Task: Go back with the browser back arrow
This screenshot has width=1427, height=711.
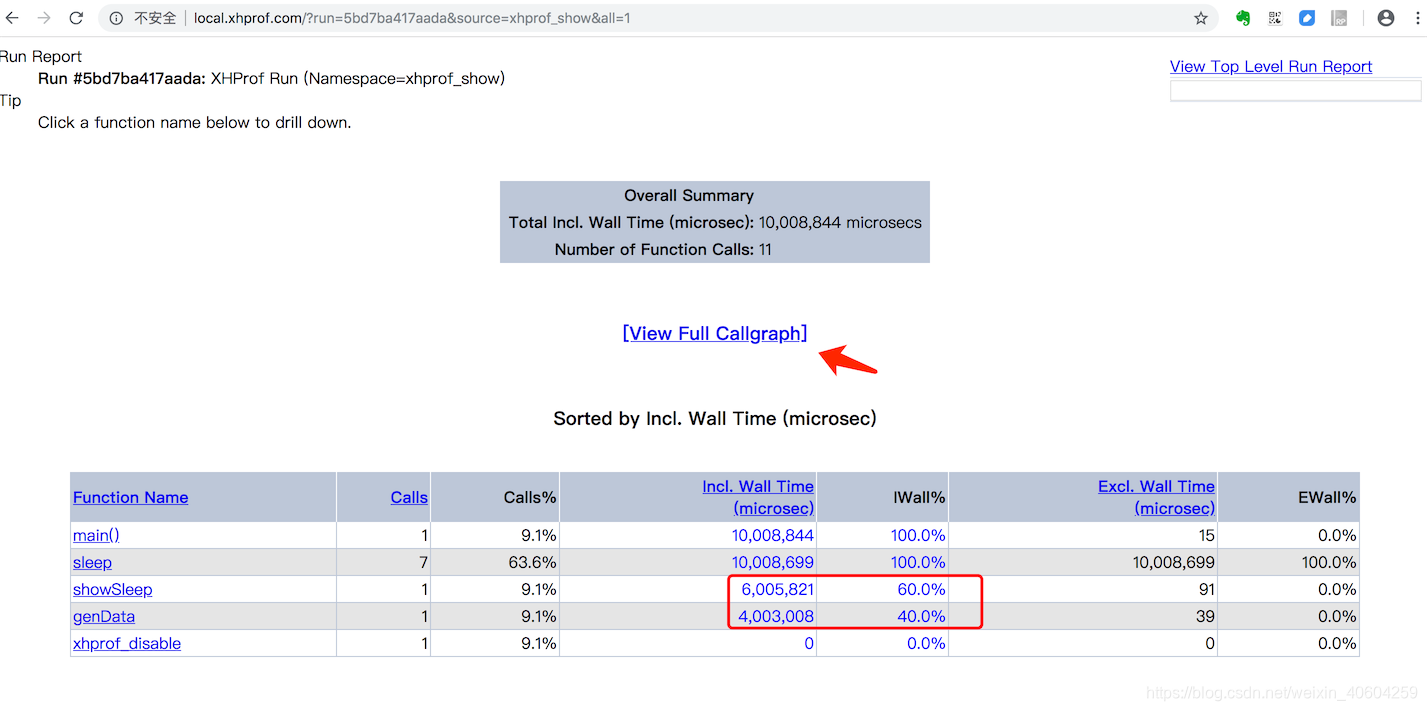Action: tap(12, 18)
